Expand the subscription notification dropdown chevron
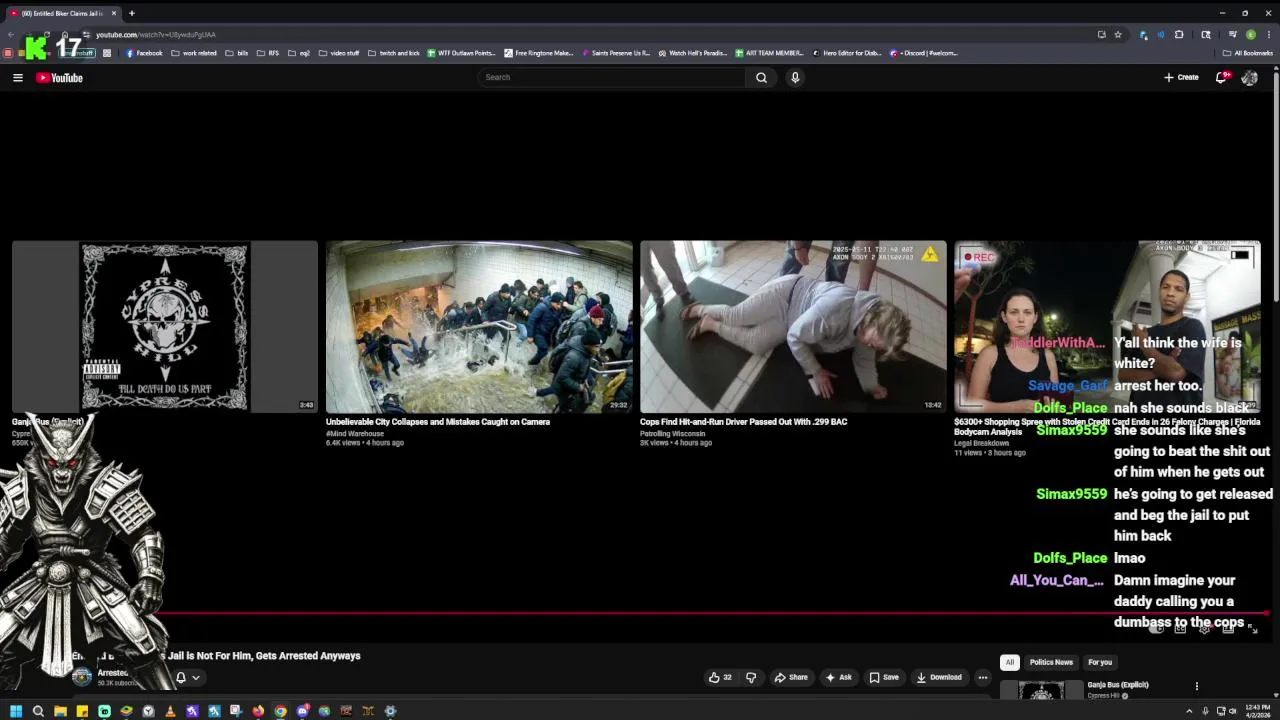The image size is (1280, 720). click(196, 677)
